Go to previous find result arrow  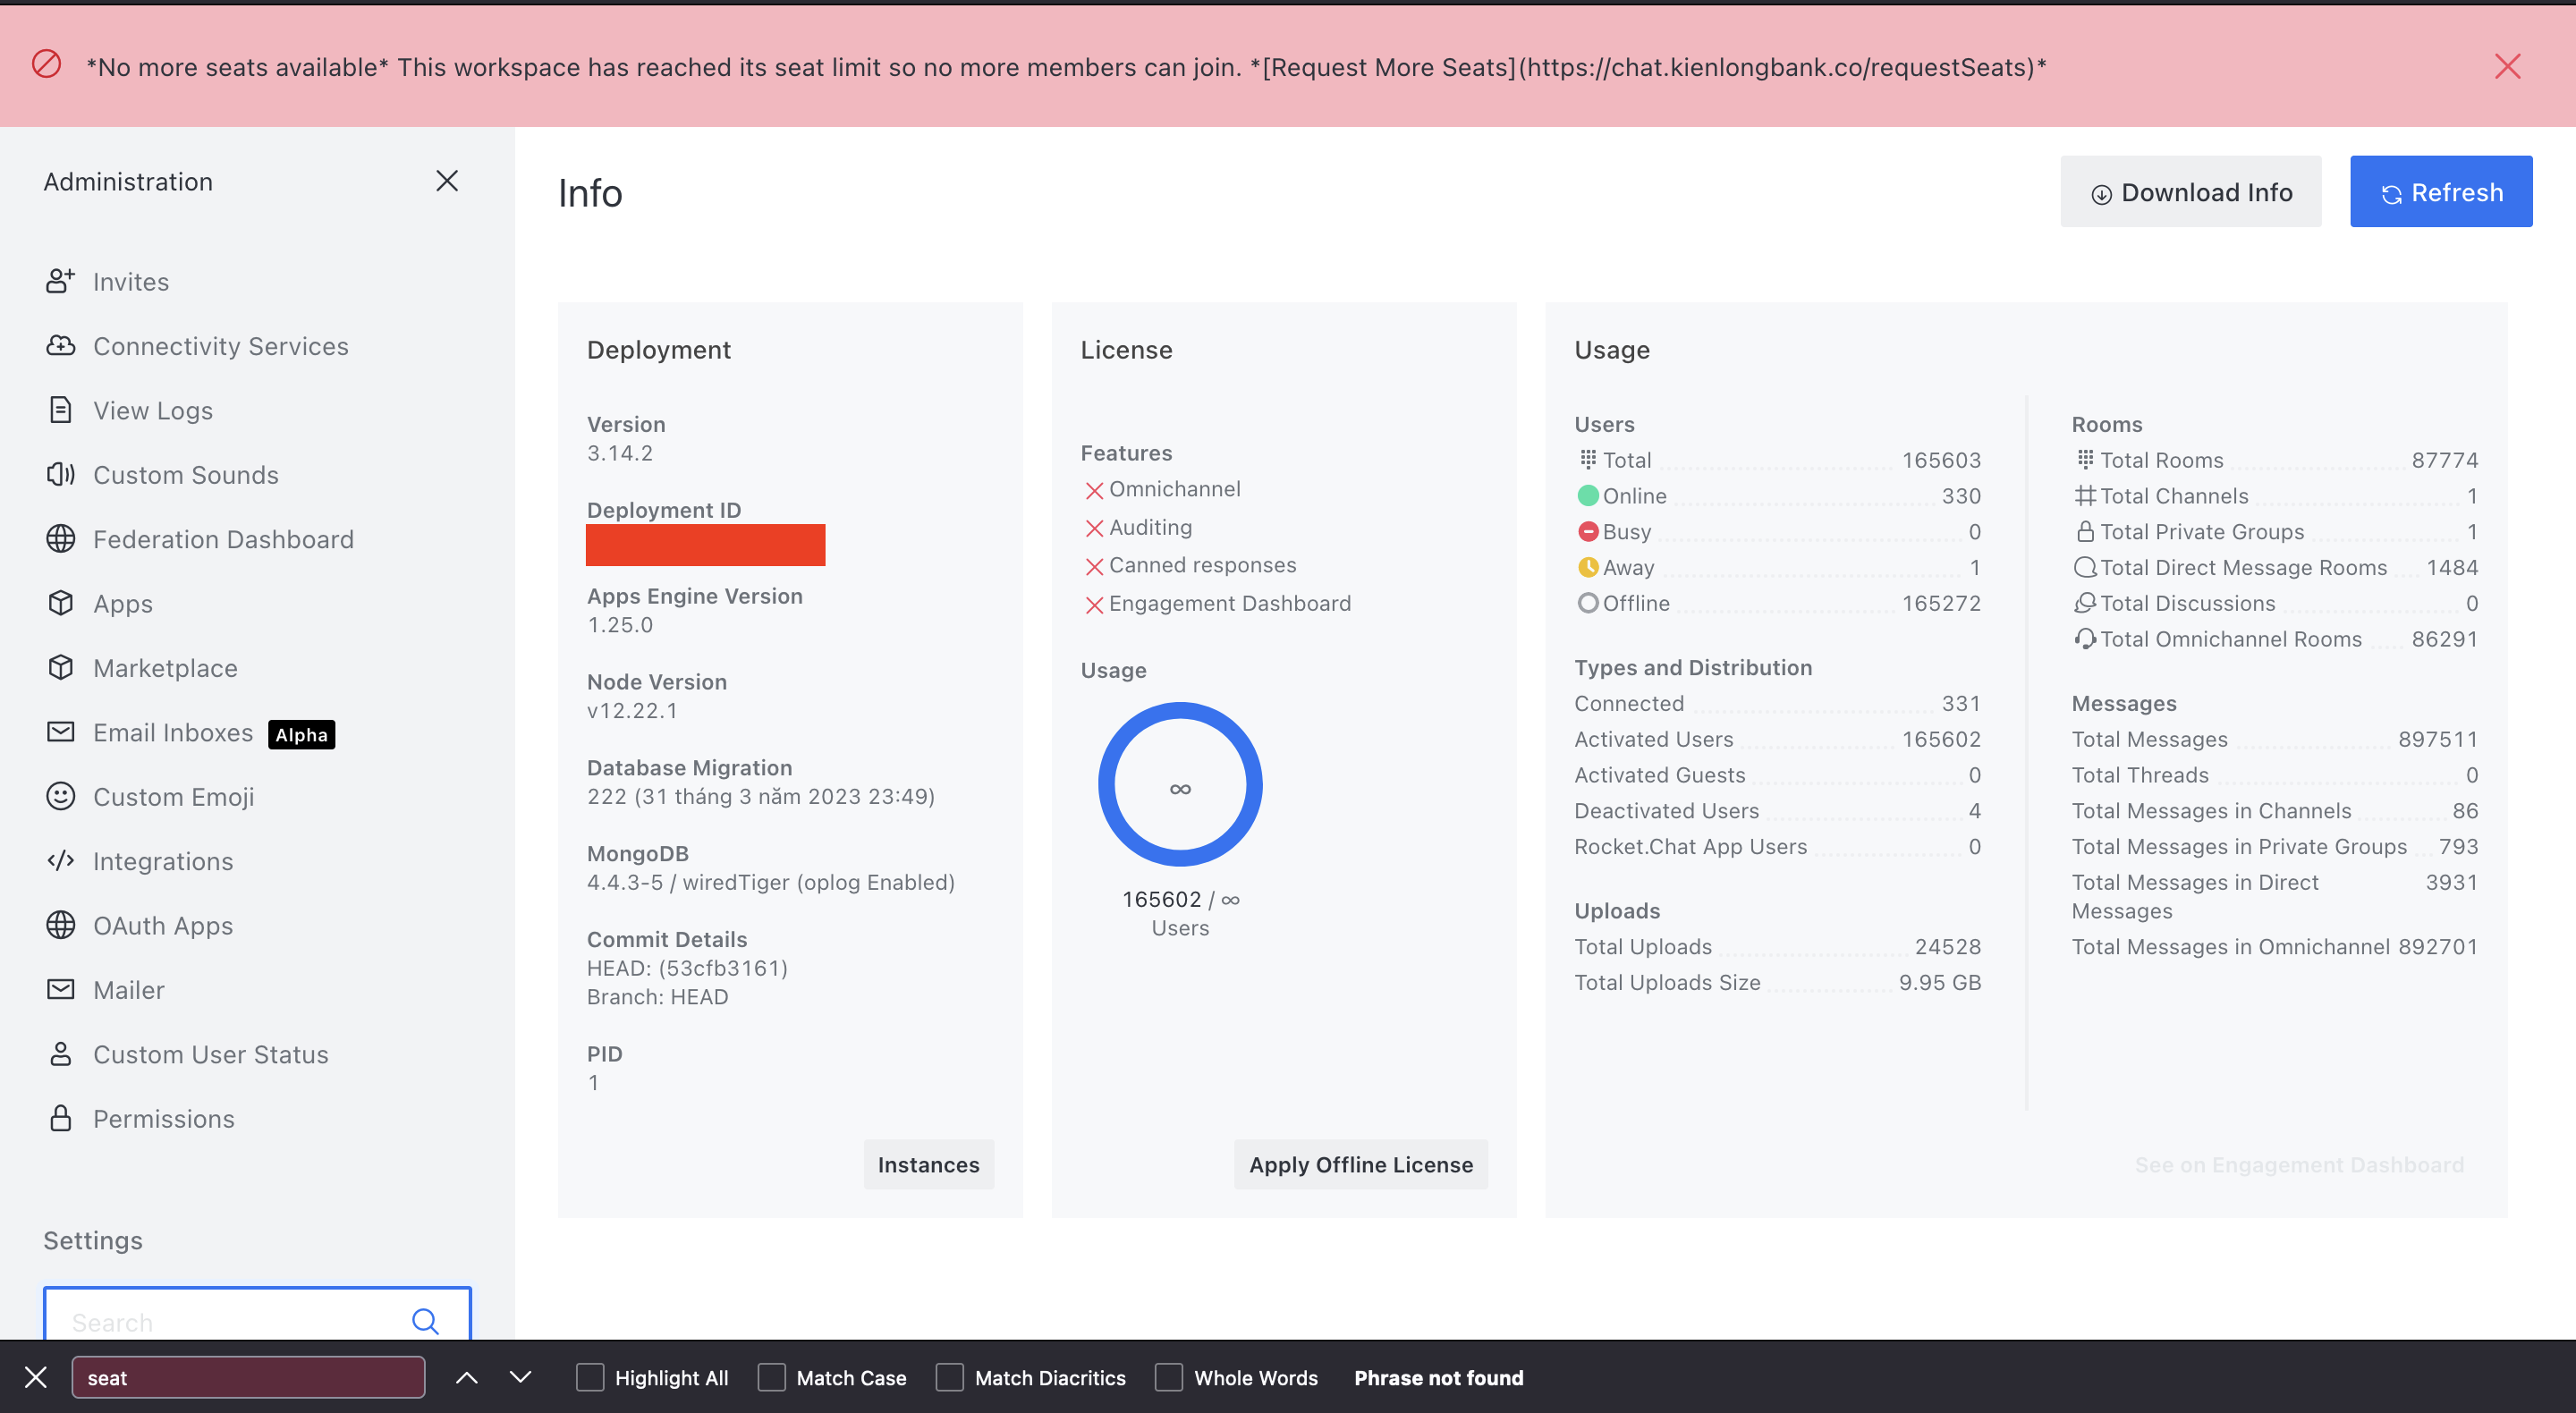466,1377
